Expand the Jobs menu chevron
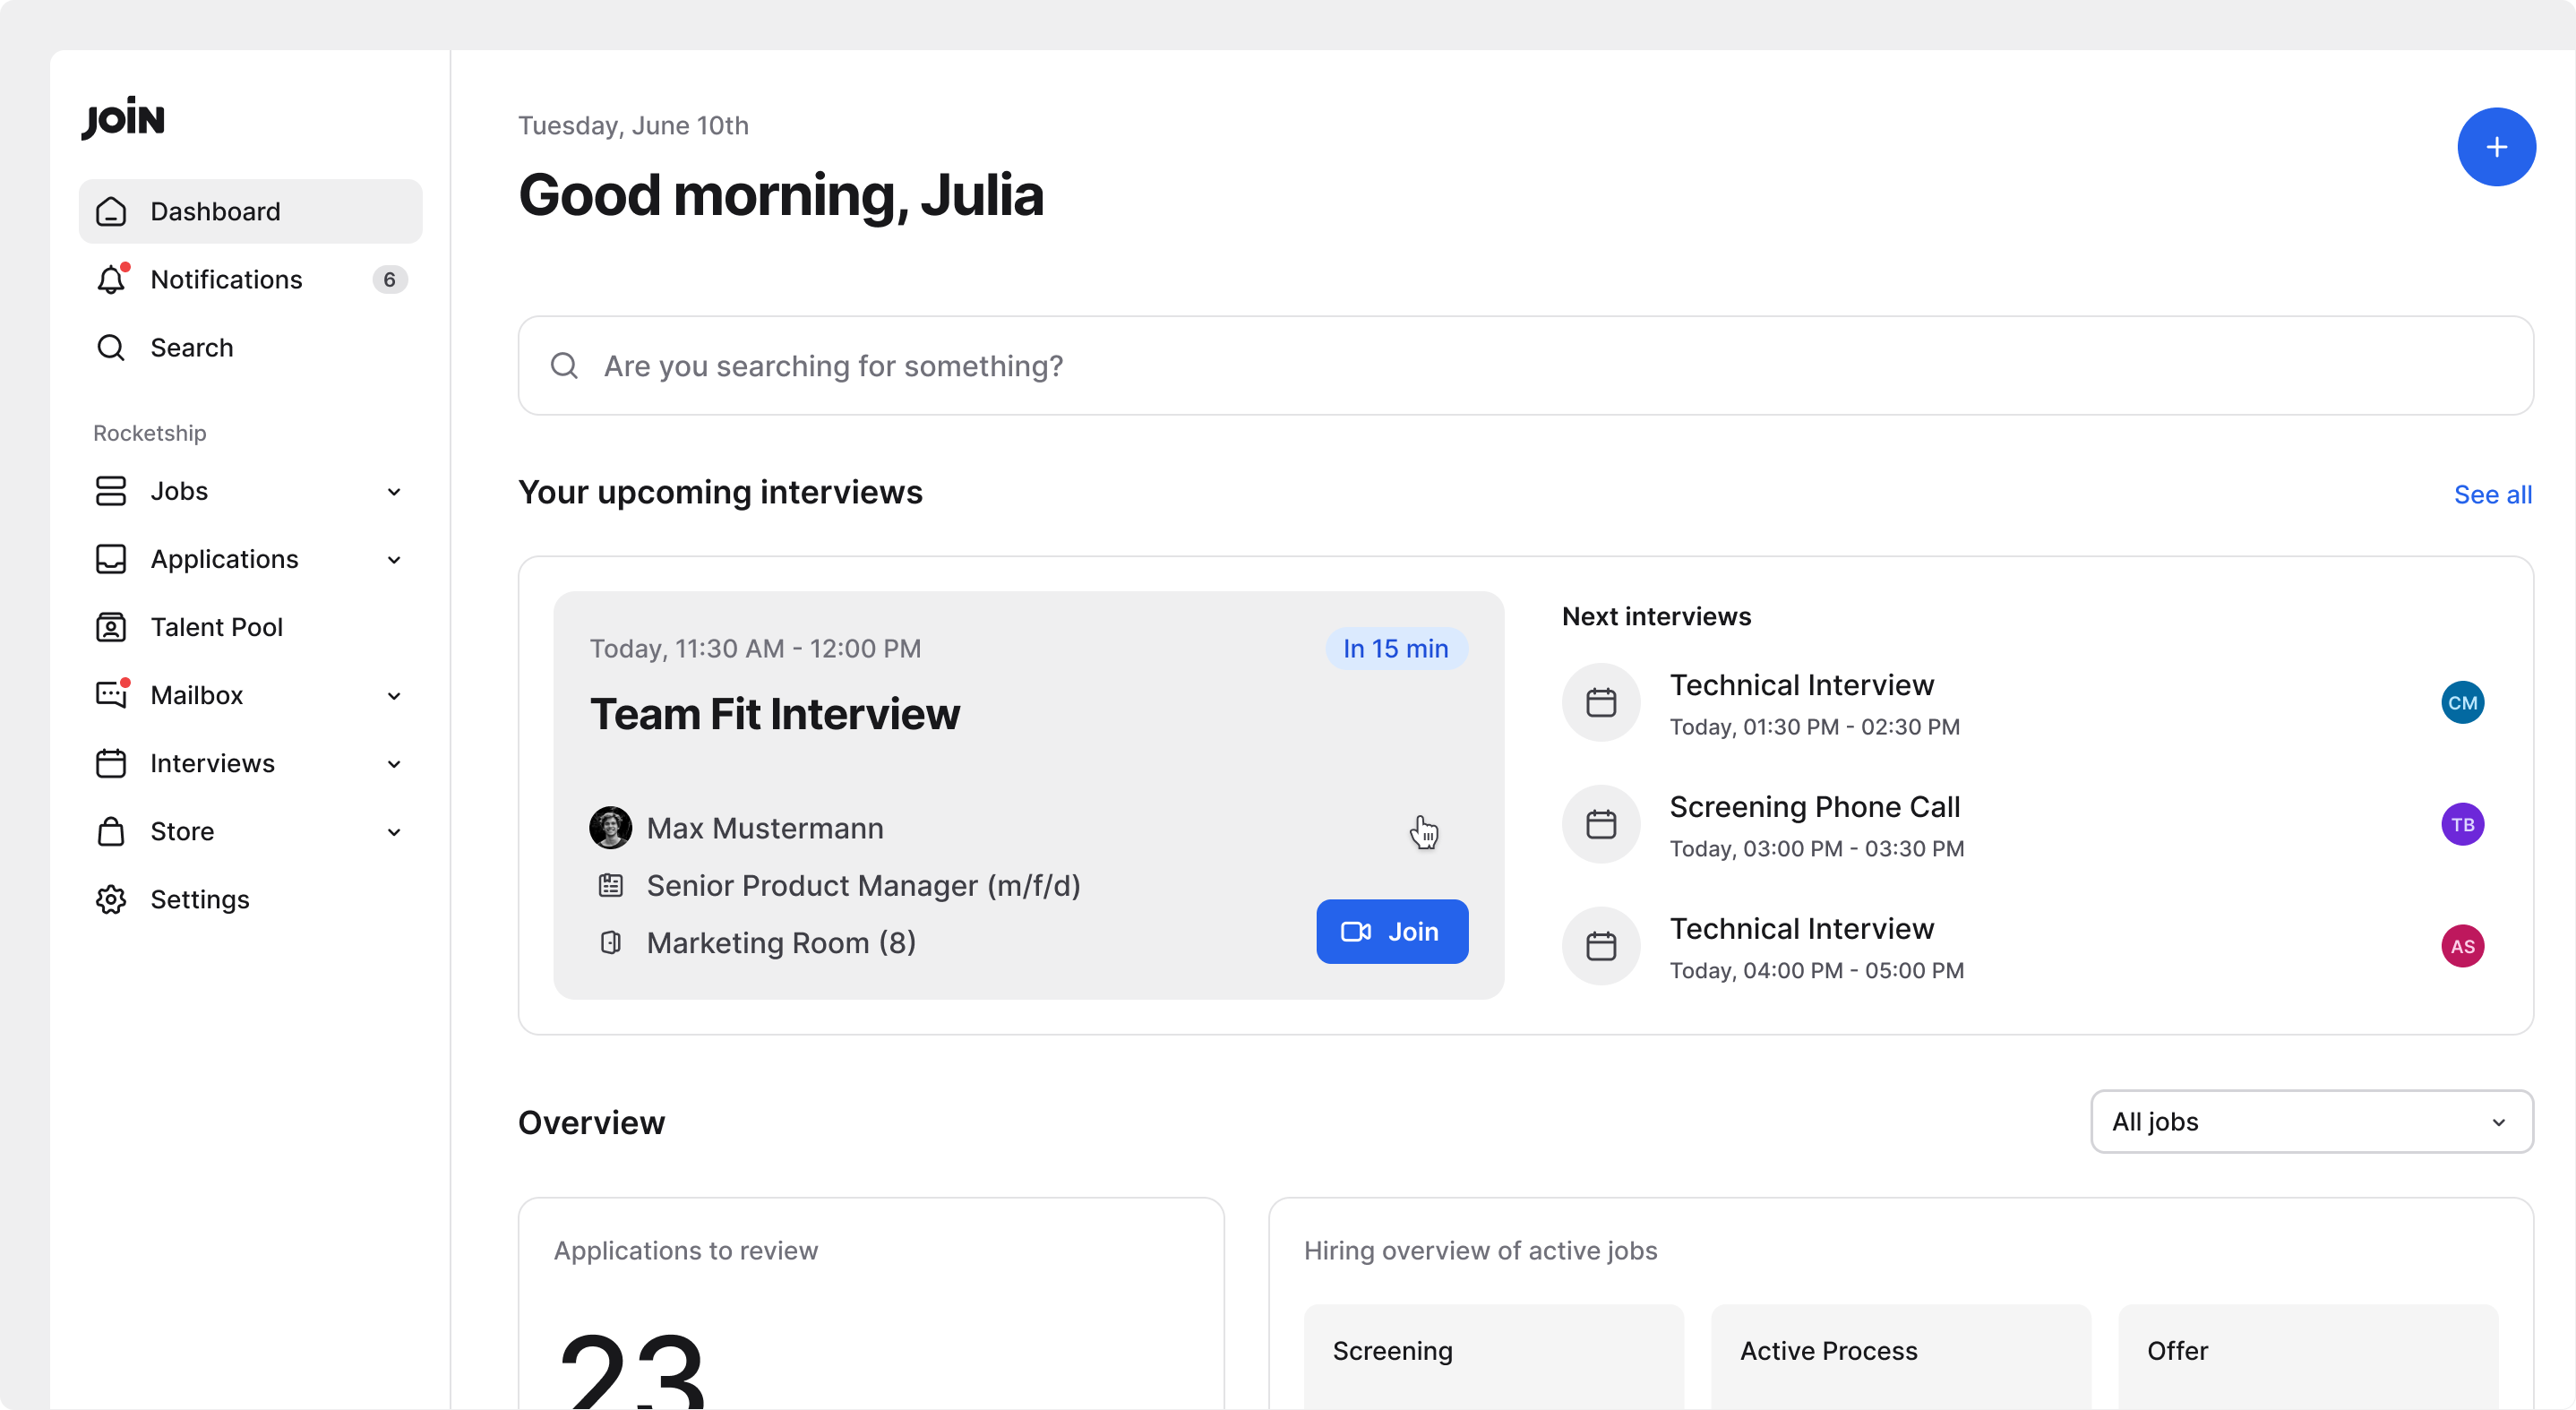Image resolution: width=2576 pixels, height=1410 pixels. click(x=394, y=491)
